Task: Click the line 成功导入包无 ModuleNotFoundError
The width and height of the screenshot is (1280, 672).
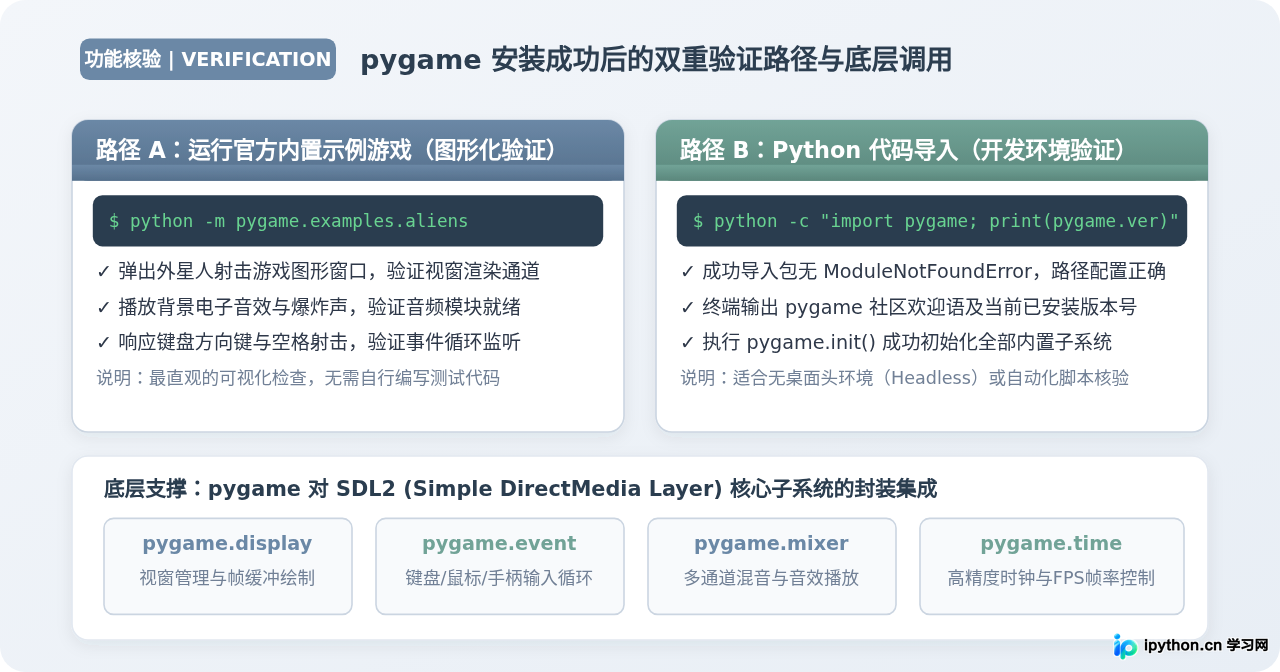Action: tap(923, 272)
